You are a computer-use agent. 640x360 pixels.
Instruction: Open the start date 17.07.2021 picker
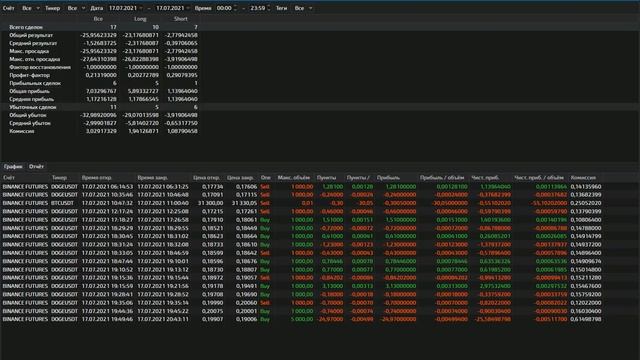click(126, 8)
